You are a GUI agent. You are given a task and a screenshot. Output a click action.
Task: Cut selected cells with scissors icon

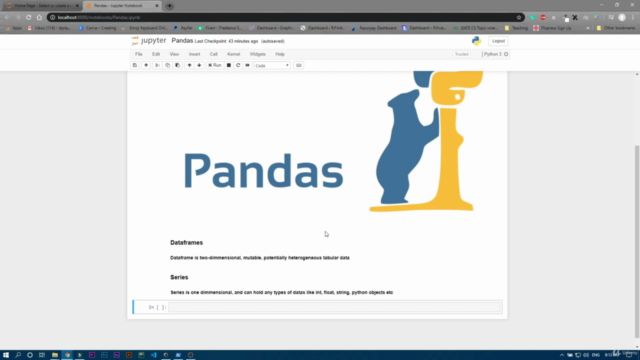pos(157,65)
